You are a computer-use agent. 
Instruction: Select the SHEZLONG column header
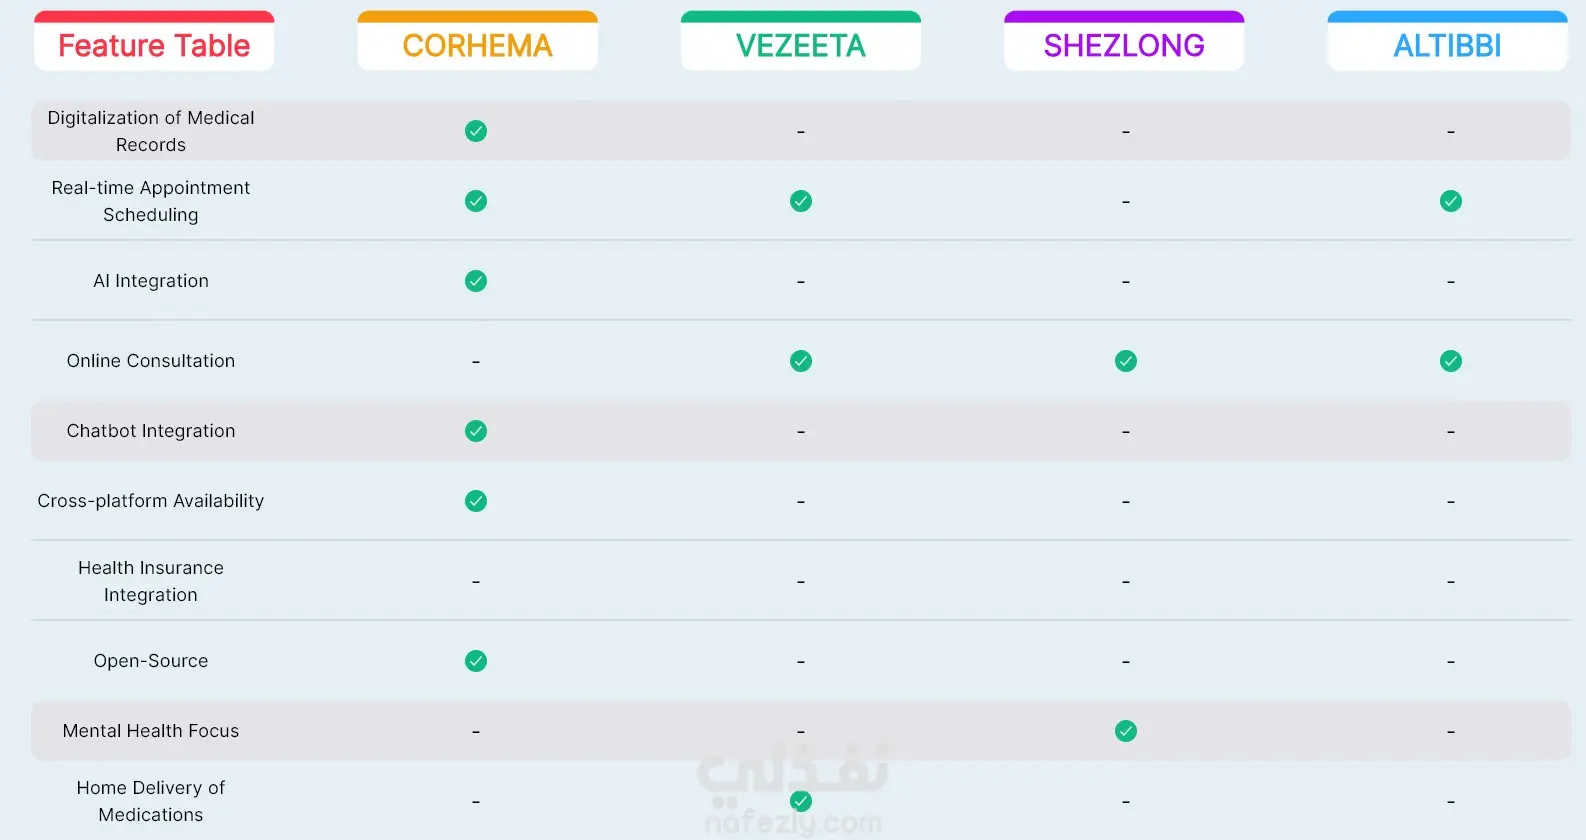1124,45
